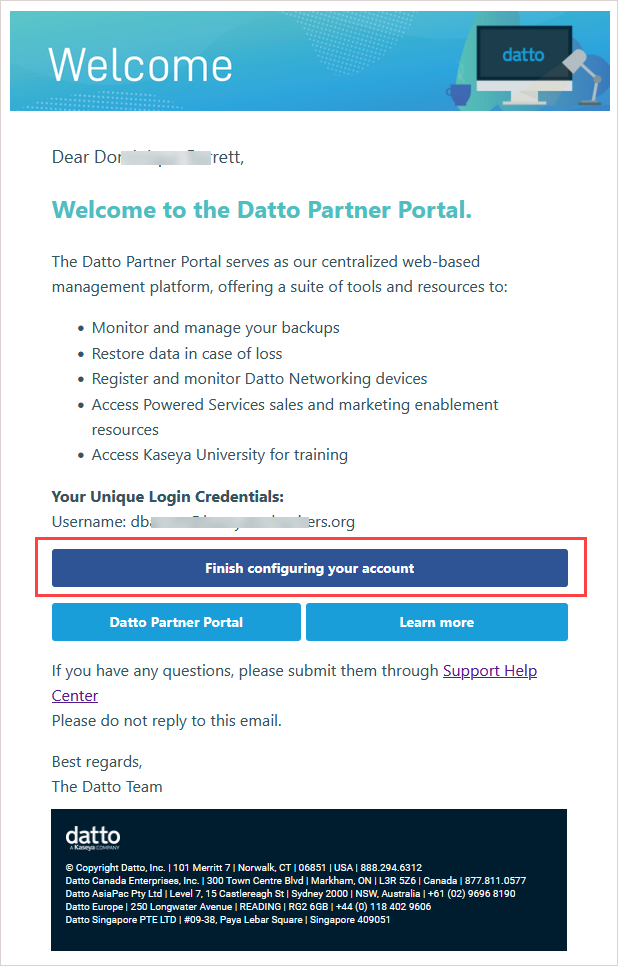
Task: Click the US phone number 888.294.6312
Action: click(x=390, y=865)
